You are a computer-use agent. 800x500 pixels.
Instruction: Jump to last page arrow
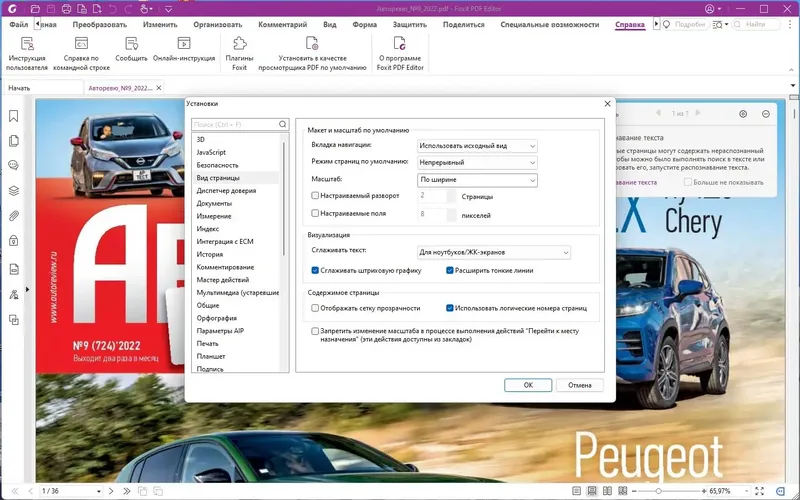pyautogui.click(x=127, y=491)
